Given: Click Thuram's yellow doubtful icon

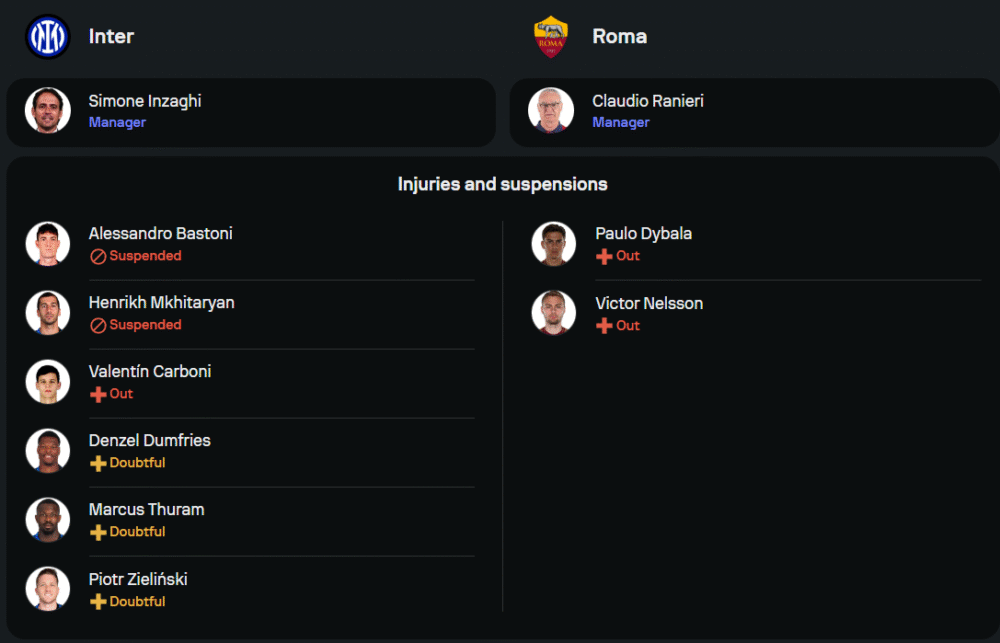Looking at the screenshot, I should point(98,532).
